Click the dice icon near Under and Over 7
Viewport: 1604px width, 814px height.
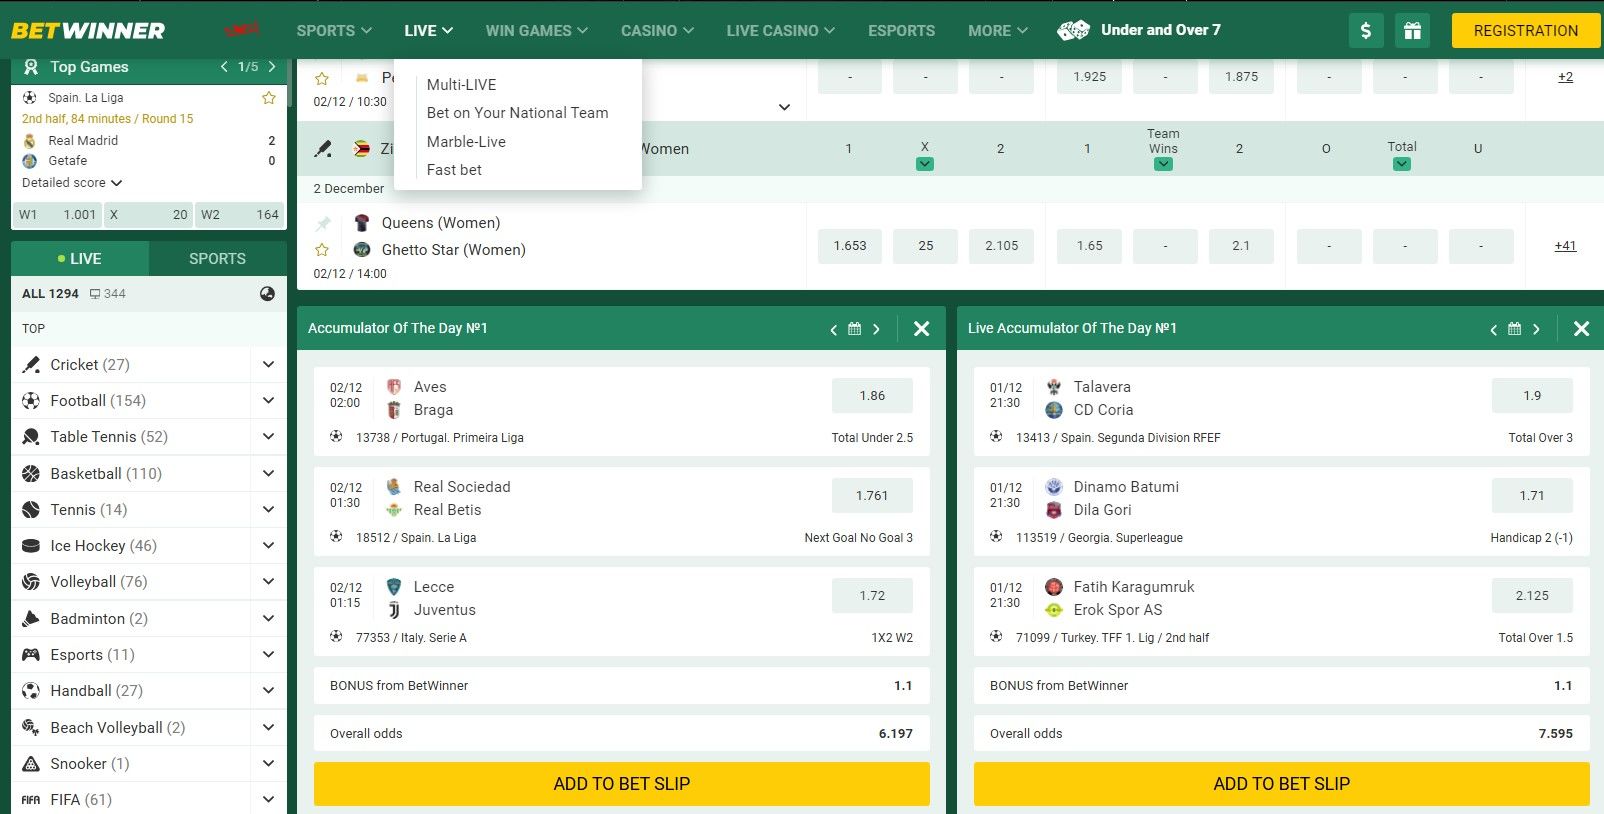(1073, 31)
